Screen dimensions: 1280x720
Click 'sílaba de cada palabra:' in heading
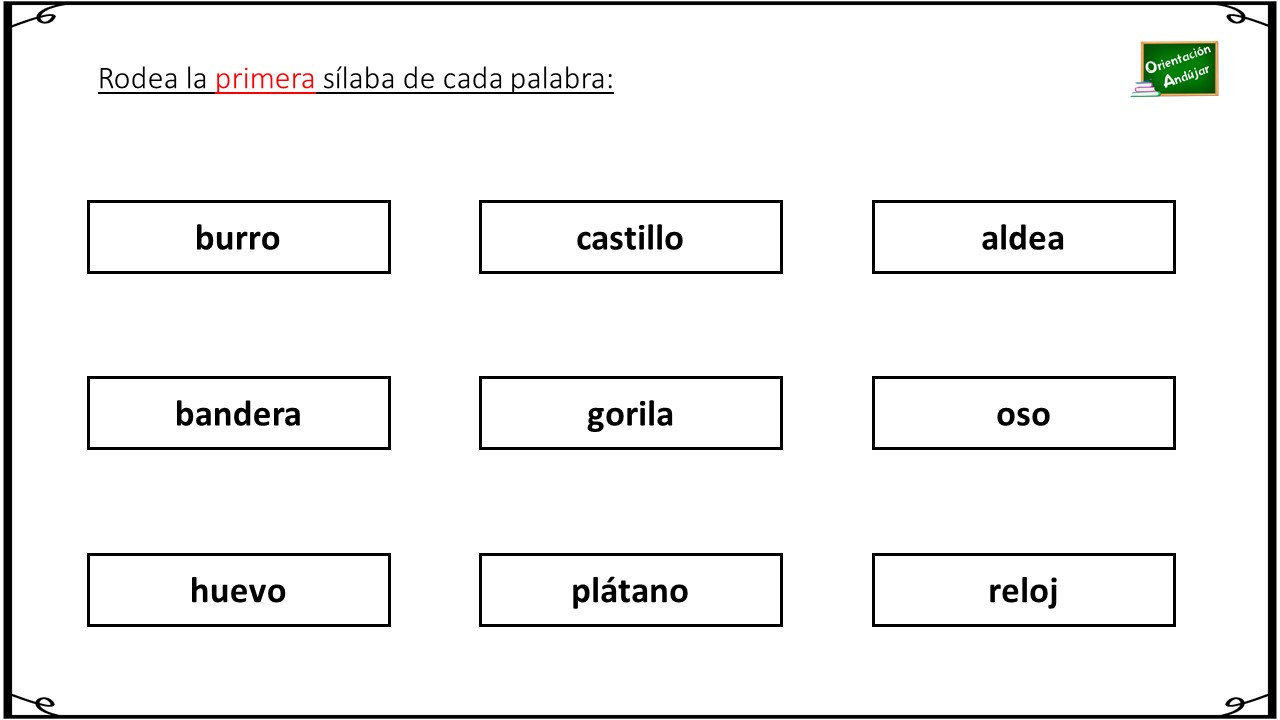pyautogui.click(x=468, y=80)
